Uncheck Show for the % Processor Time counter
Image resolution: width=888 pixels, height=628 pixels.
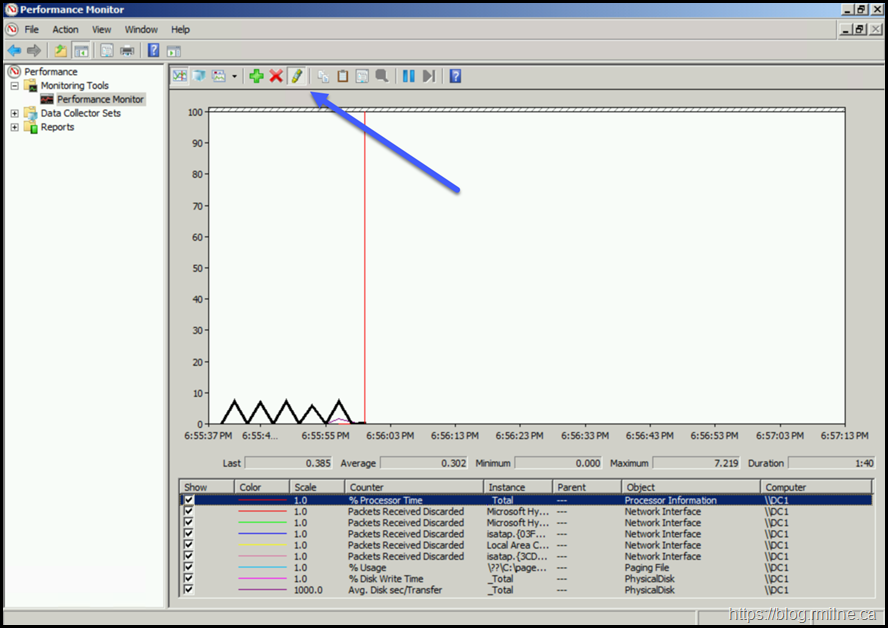tap(189, 500)
